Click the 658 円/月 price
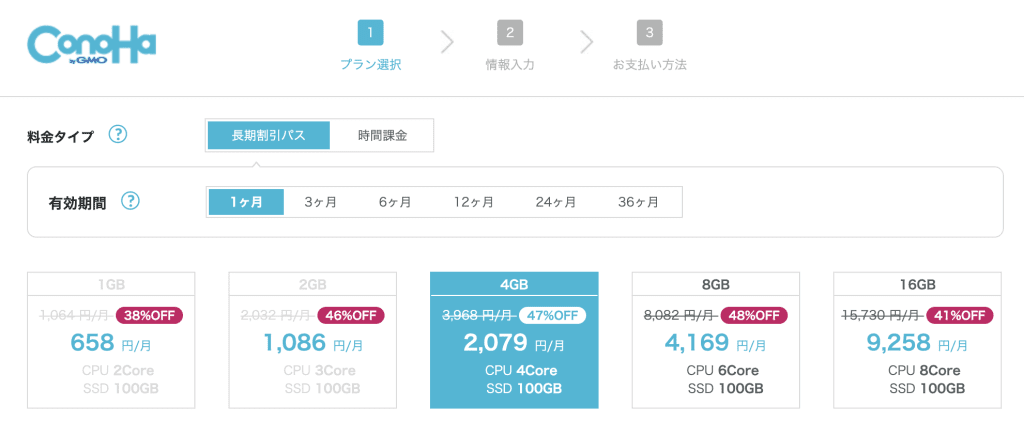The width and height of the screenshot is (1024, 421). click(x=111, y=343)
